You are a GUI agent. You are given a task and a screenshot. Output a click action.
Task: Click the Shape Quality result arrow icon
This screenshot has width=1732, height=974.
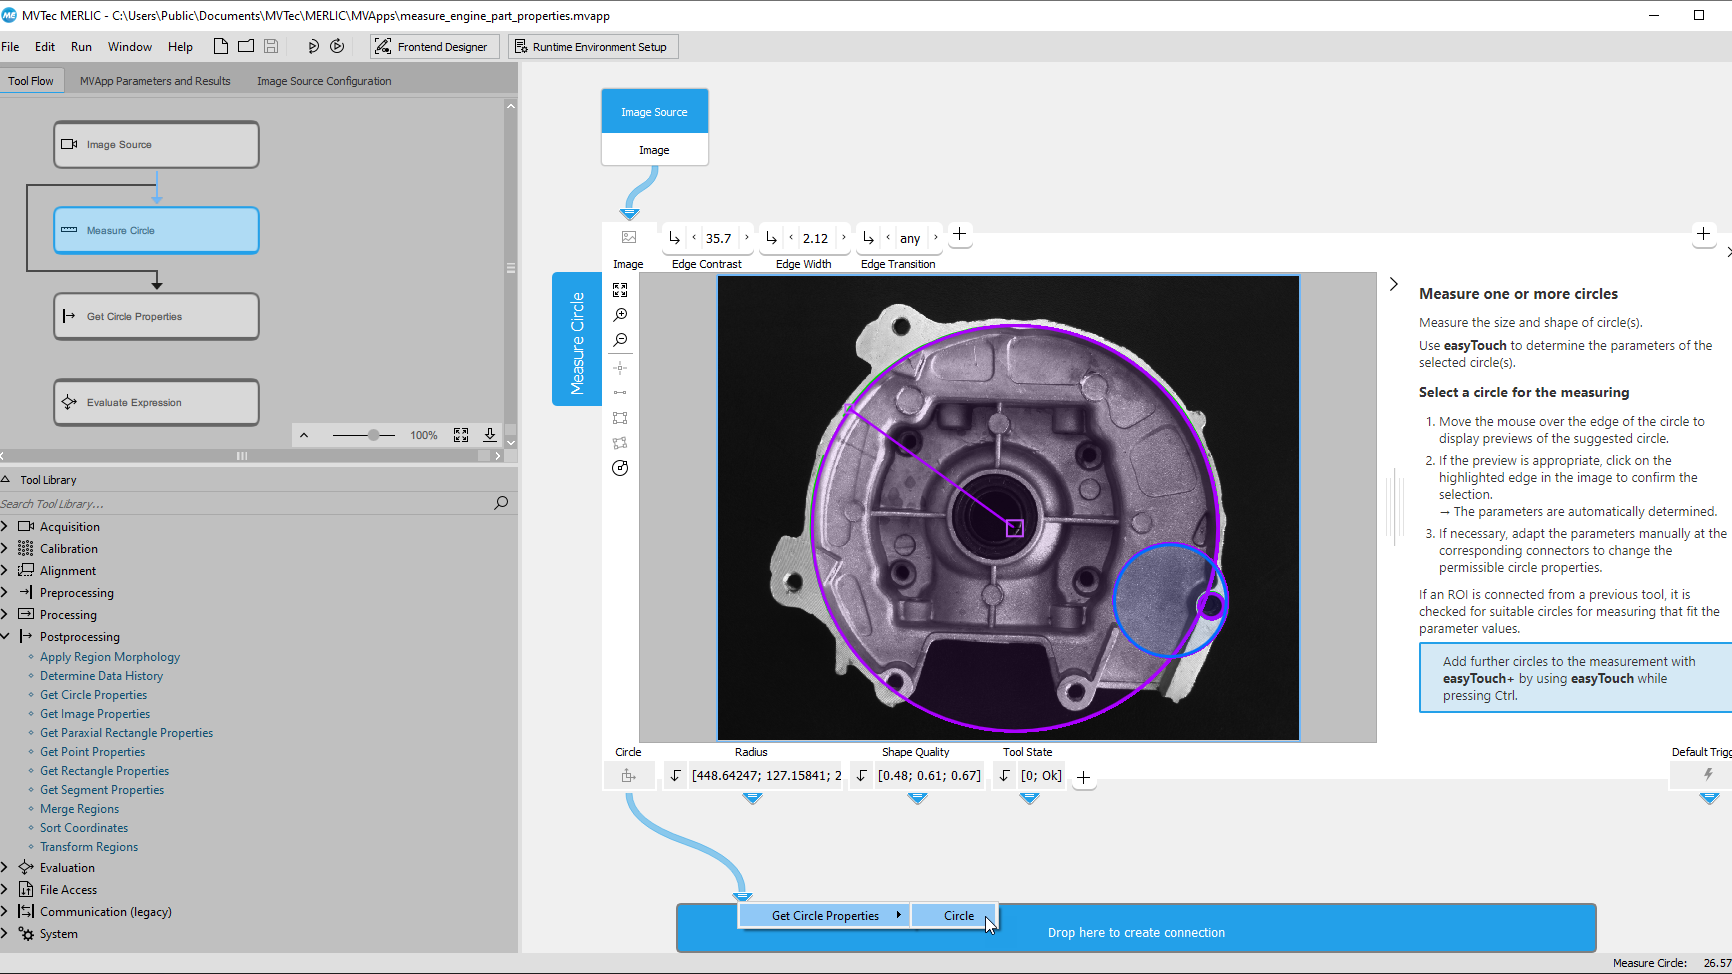(x=862, y=776)
